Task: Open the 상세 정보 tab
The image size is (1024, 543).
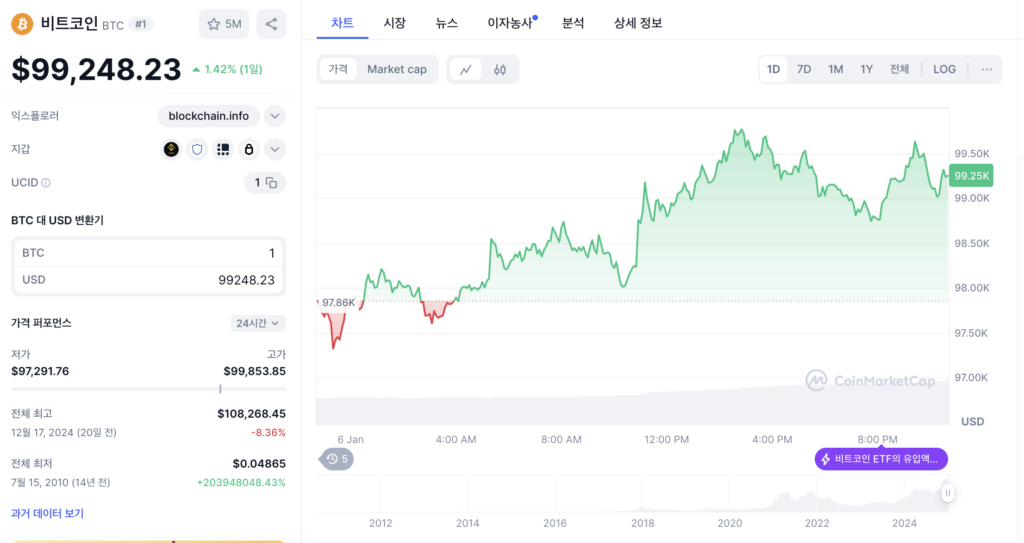Action: [637, 23]
